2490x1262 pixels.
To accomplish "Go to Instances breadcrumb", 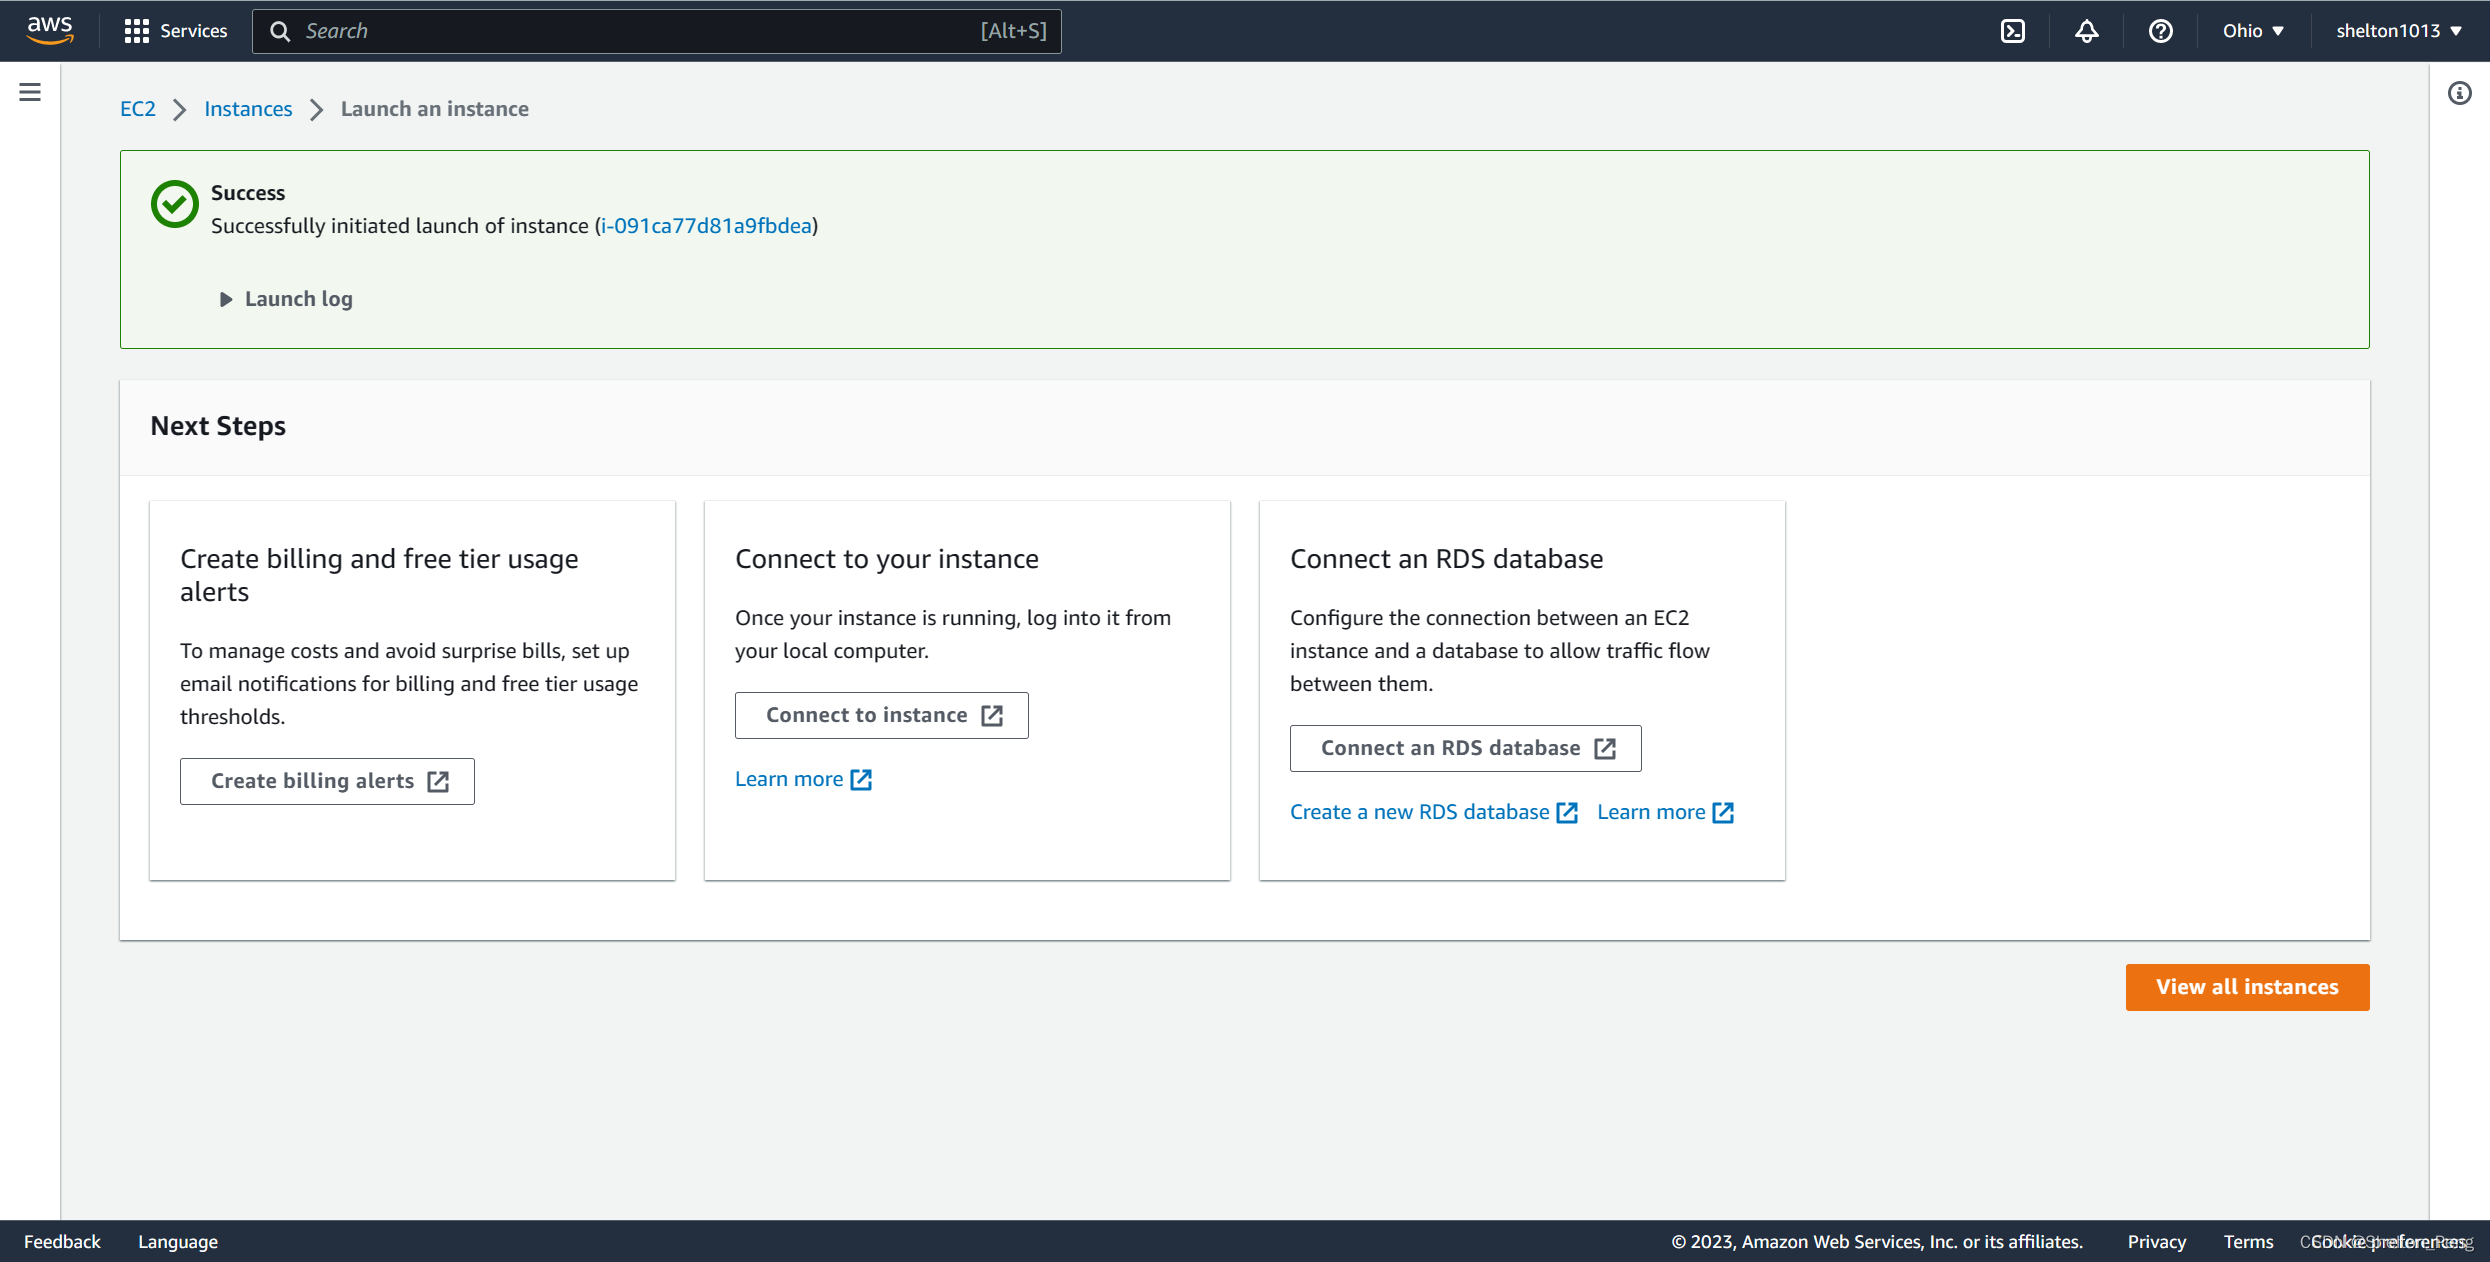I will (248, 109).
